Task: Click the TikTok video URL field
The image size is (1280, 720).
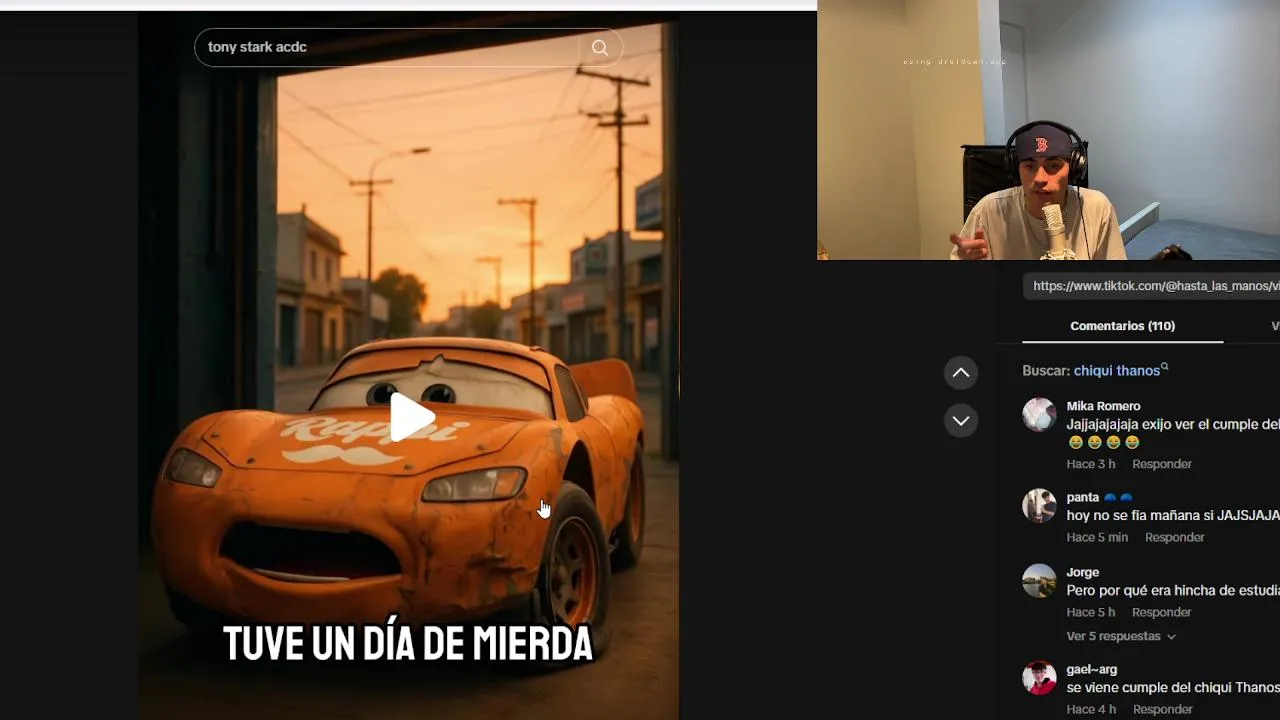Action: point(1152,286)
